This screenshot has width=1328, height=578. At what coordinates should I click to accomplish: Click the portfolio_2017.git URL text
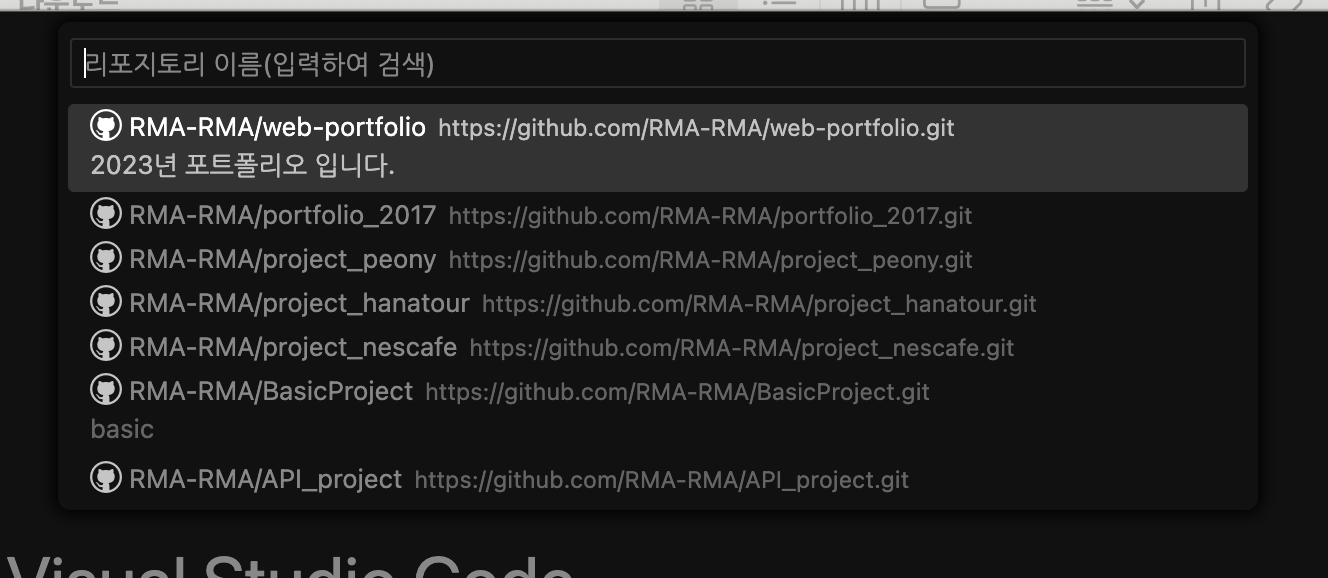pos(710,216)
